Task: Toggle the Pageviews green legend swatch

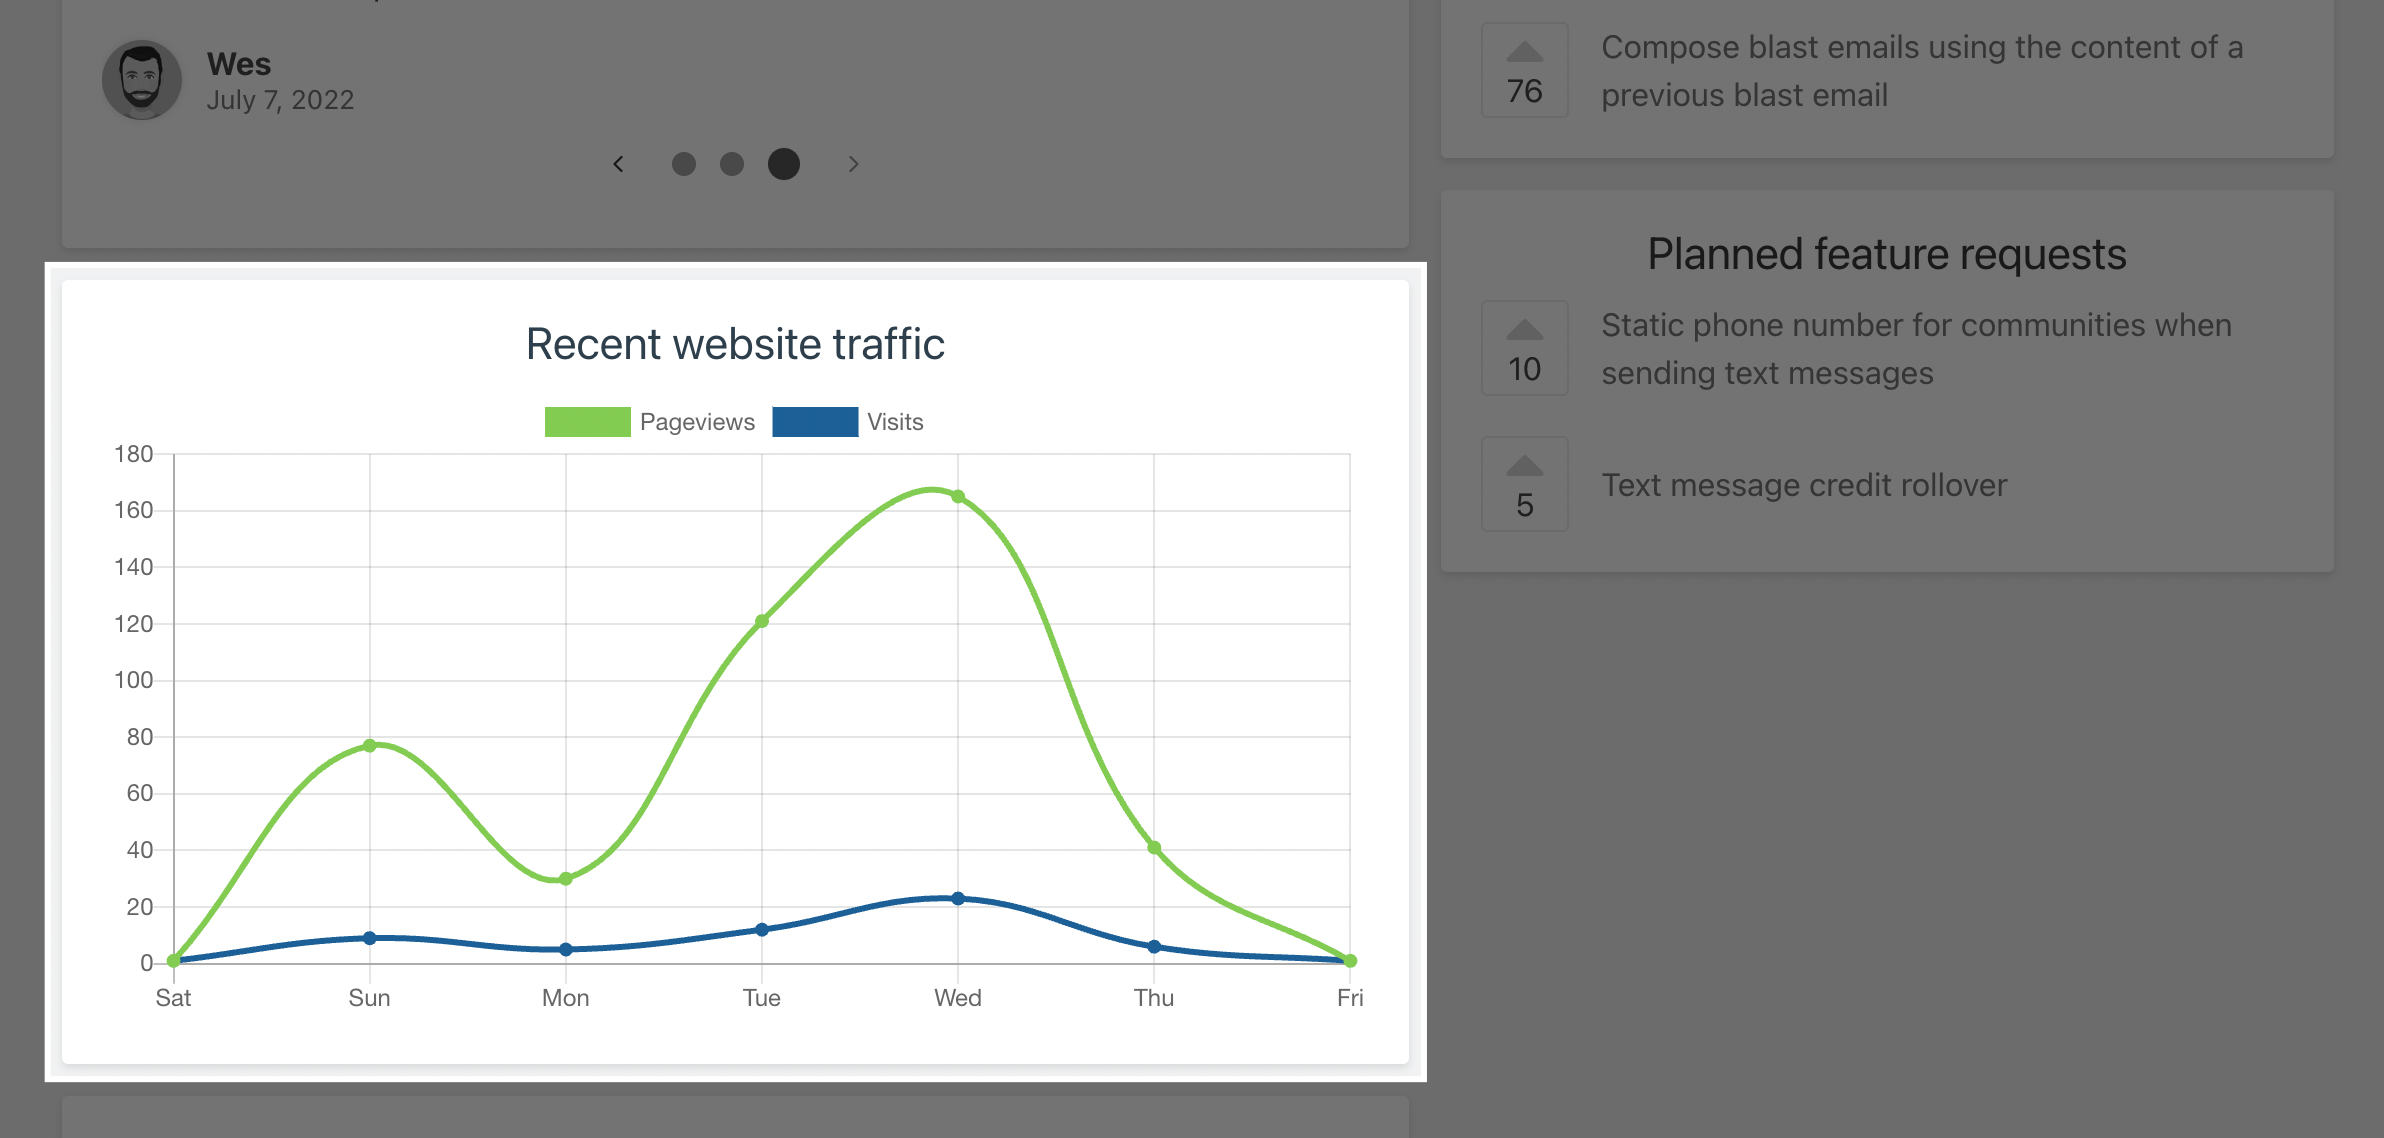Action: 587,422
